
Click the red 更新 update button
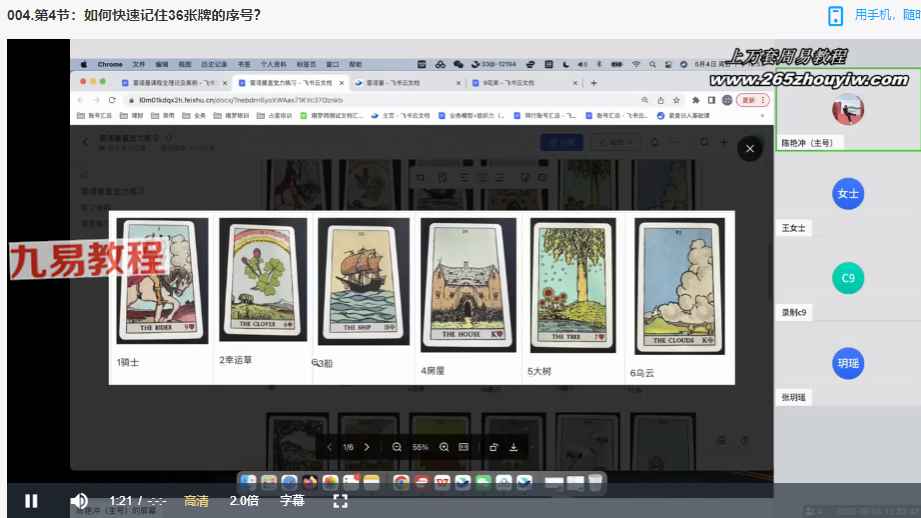(748, 100)
